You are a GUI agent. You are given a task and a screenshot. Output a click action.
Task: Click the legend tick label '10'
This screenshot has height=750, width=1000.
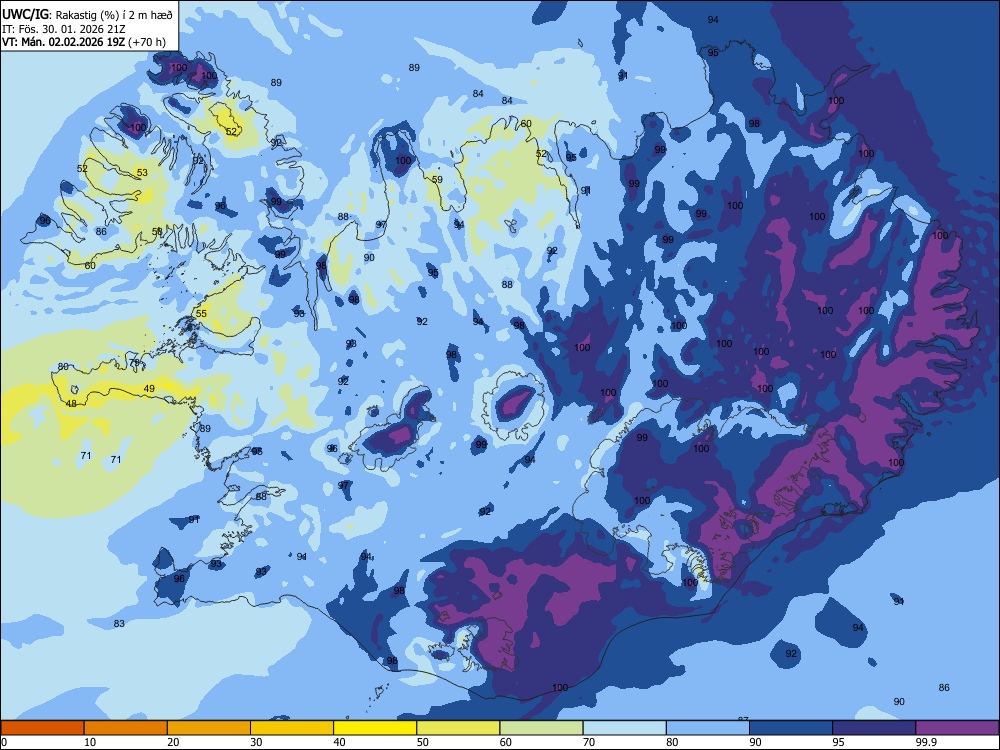[90, 742]
